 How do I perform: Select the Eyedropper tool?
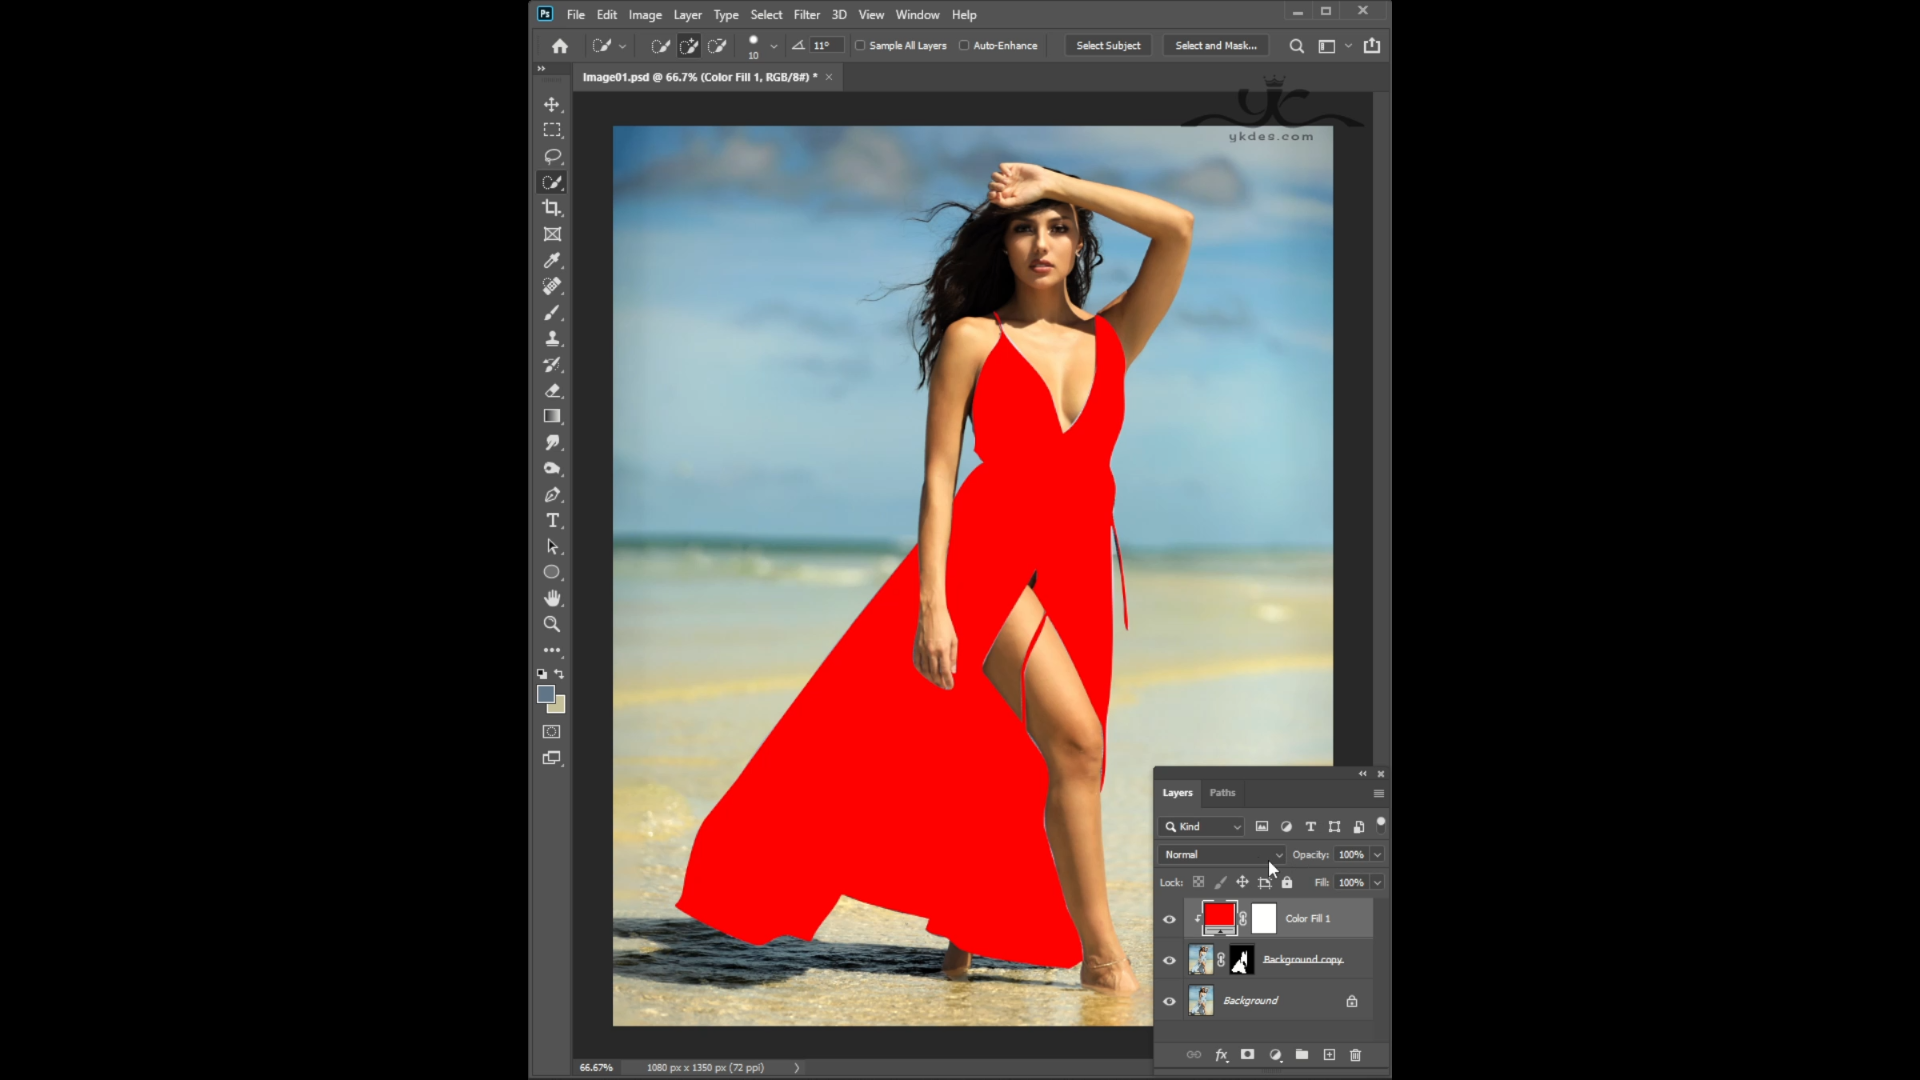pyautogui.click(x=551, y=260)
